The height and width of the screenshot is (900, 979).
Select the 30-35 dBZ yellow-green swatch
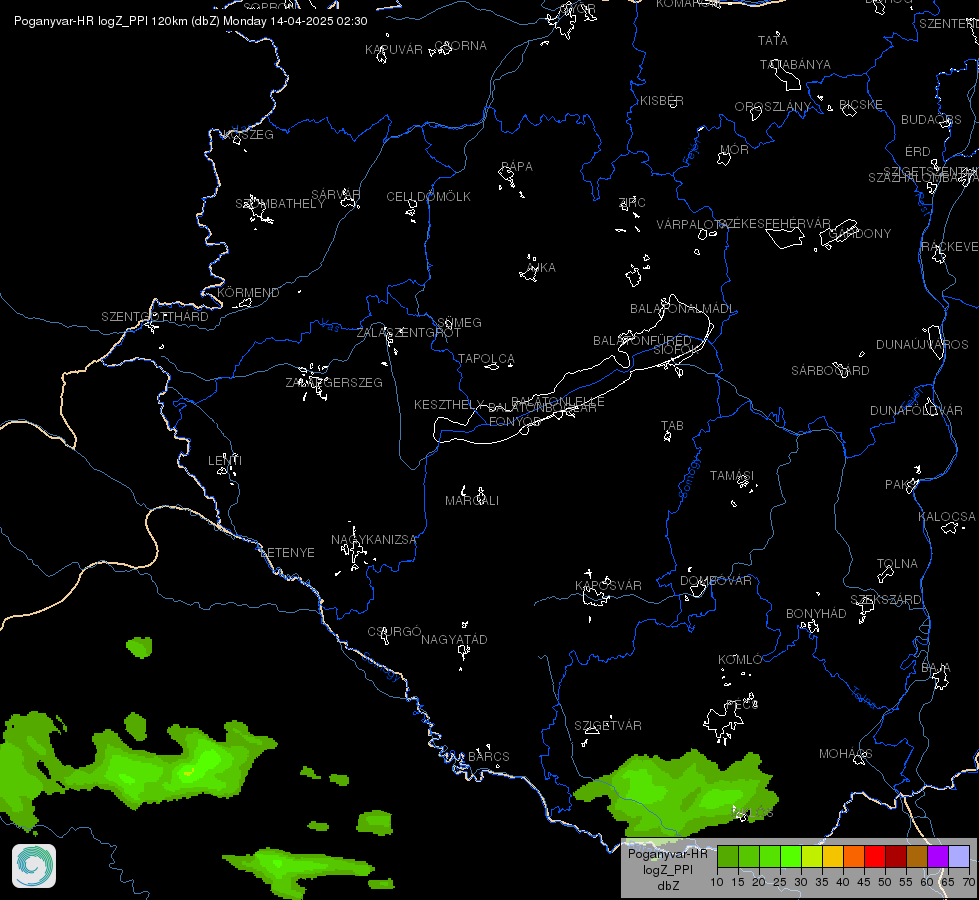(x=812, y=856)
